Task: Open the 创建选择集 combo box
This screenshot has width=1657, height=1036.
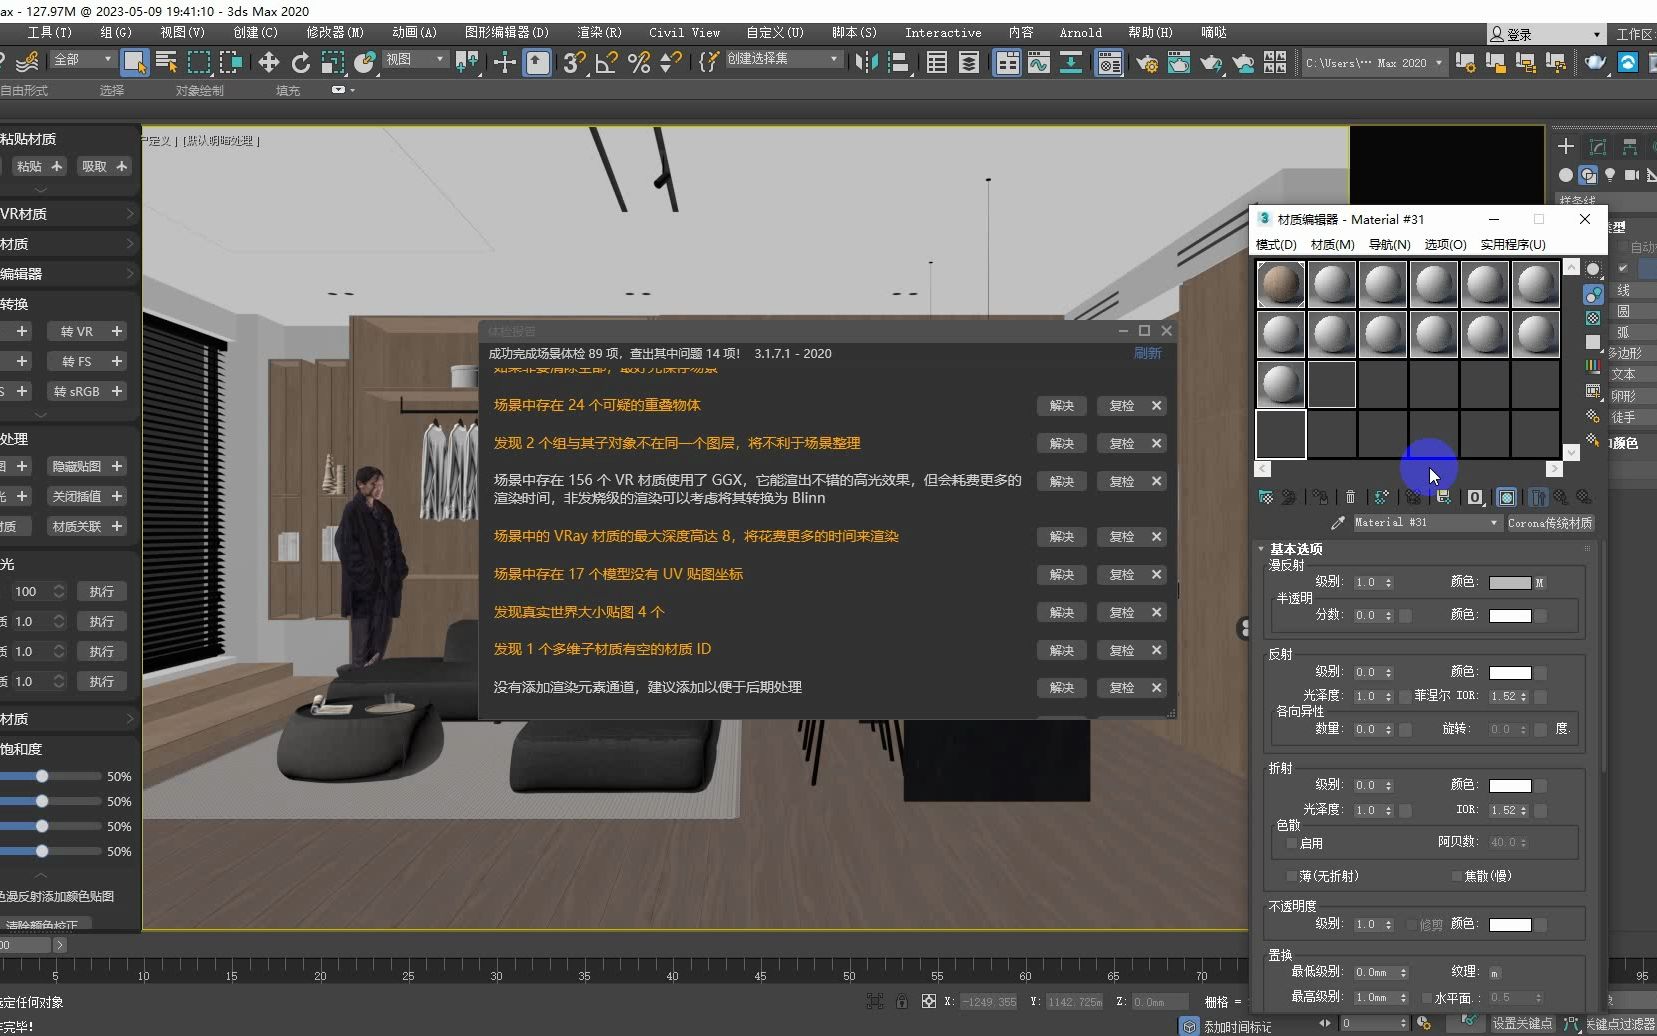Action: click(x=833, y=58)
